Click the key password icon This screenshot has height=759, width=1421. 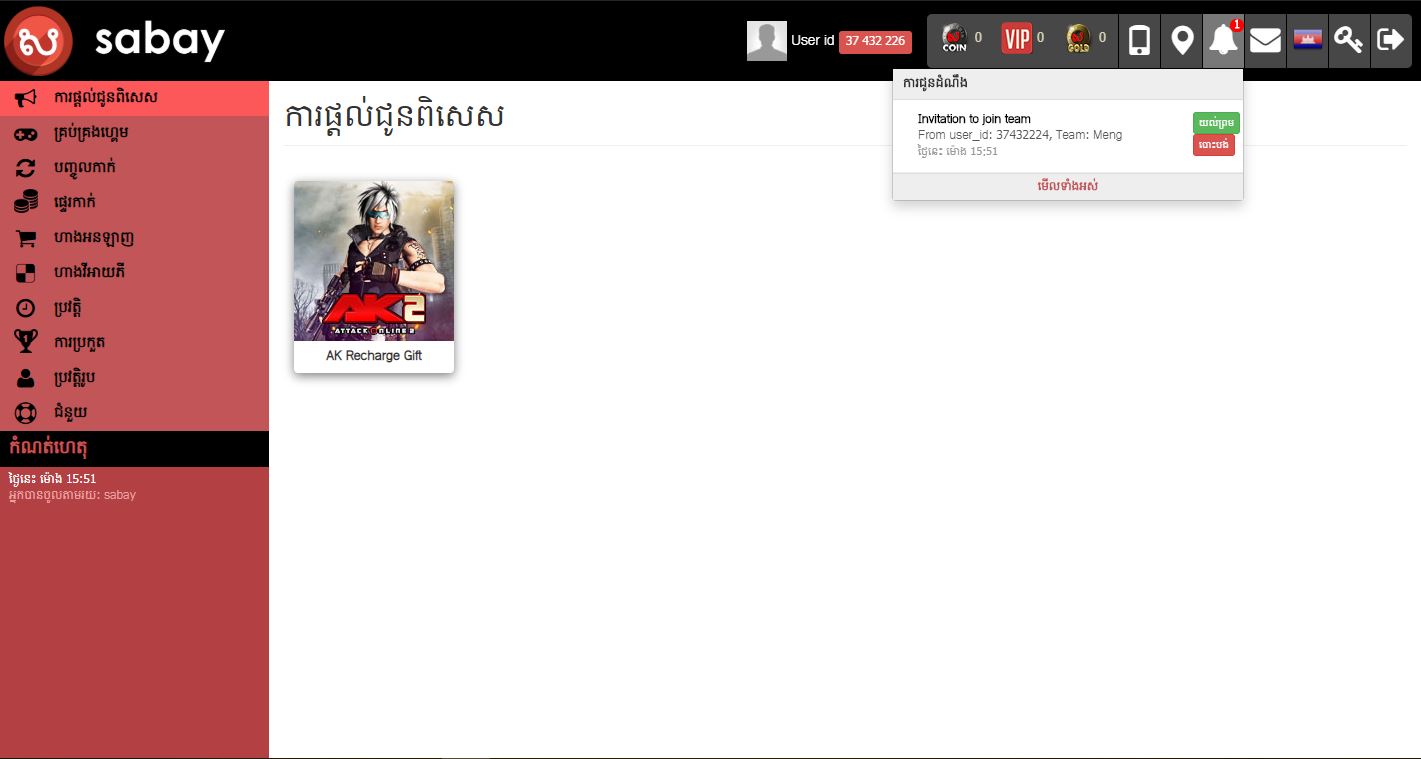tap(1349, 41)
